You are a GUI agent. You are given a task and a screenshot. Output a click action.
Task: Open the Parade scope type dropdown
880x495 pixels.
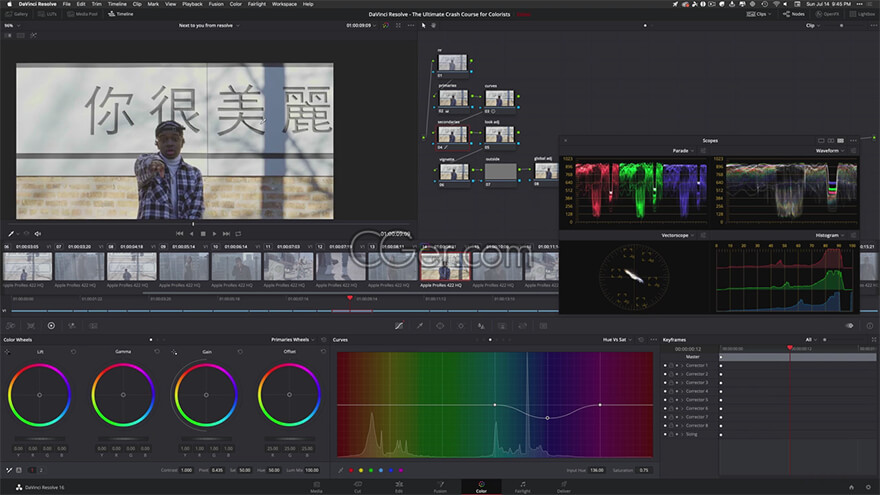coord(683,150)
